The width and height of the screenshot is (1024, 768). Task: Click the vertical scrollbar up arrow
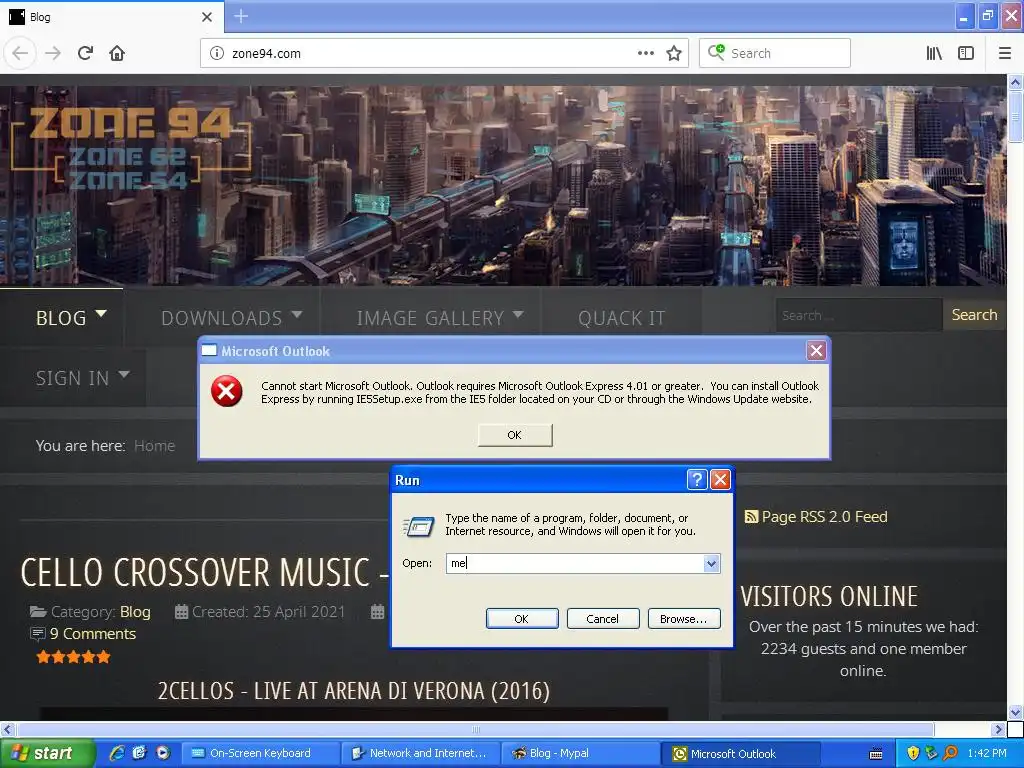[x=1015, y=82]
